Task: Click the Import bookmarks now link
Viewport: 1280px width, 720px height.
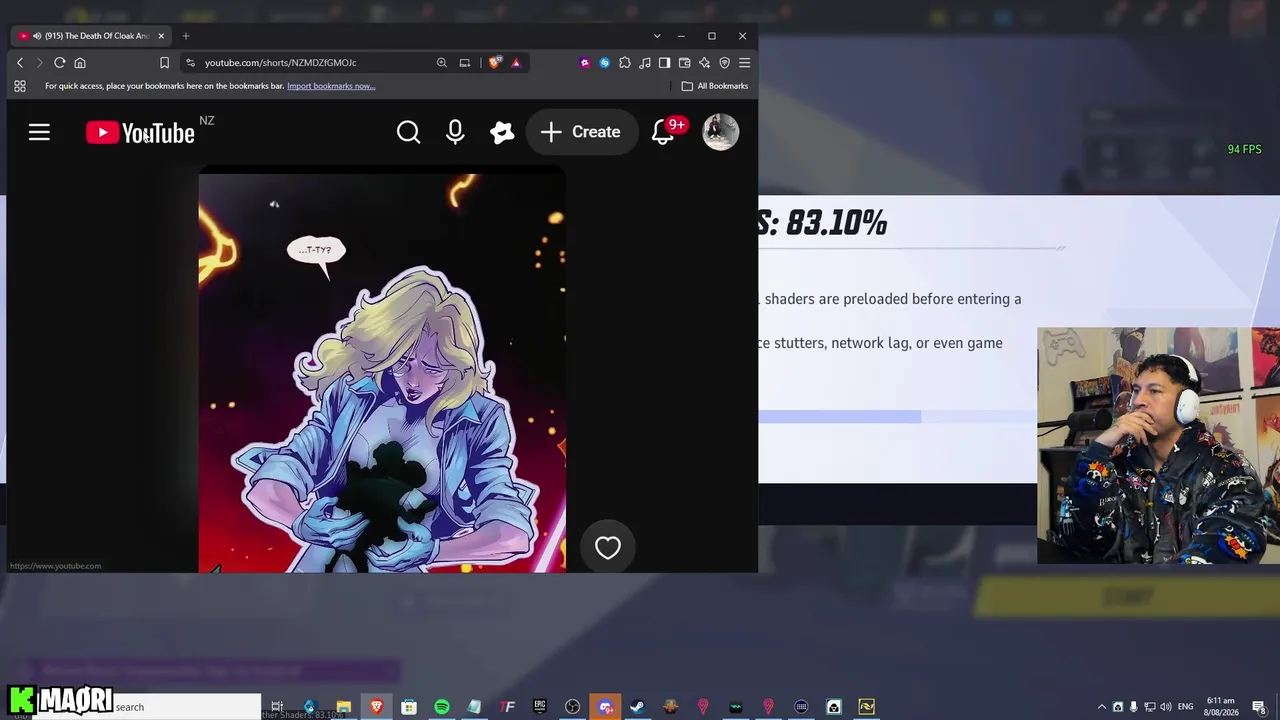Action: [331, 86]
